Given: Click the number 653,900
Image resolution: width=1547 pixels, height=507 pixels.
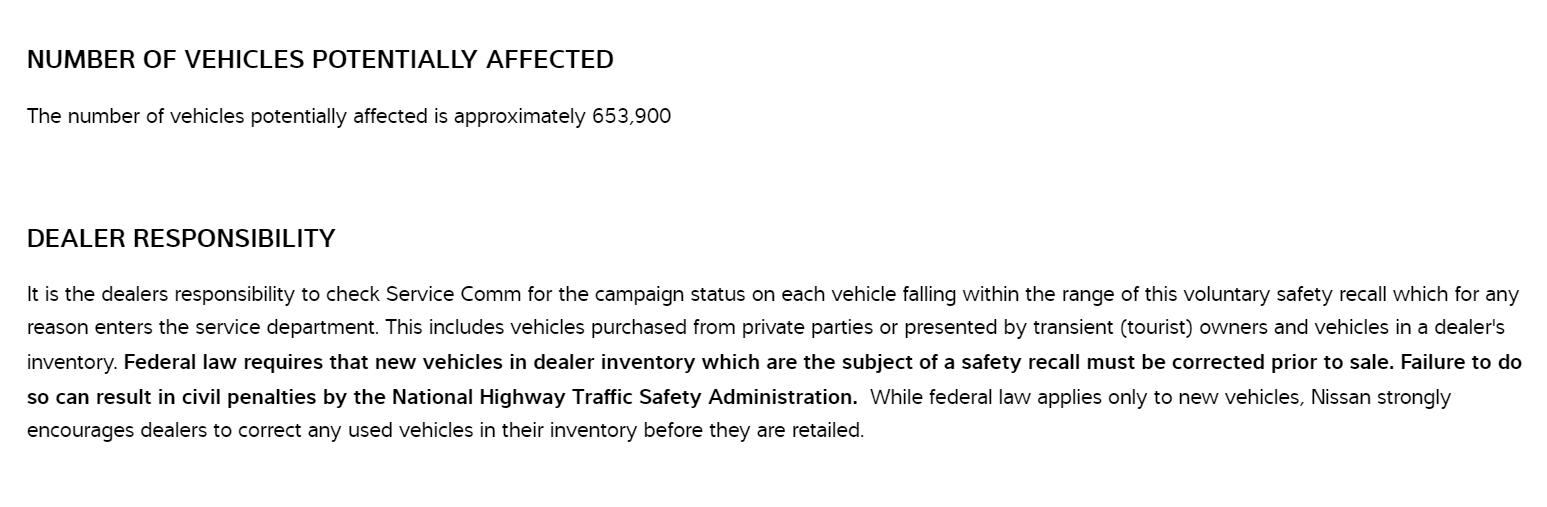Looking at the screenshot, I should [631, 117].
